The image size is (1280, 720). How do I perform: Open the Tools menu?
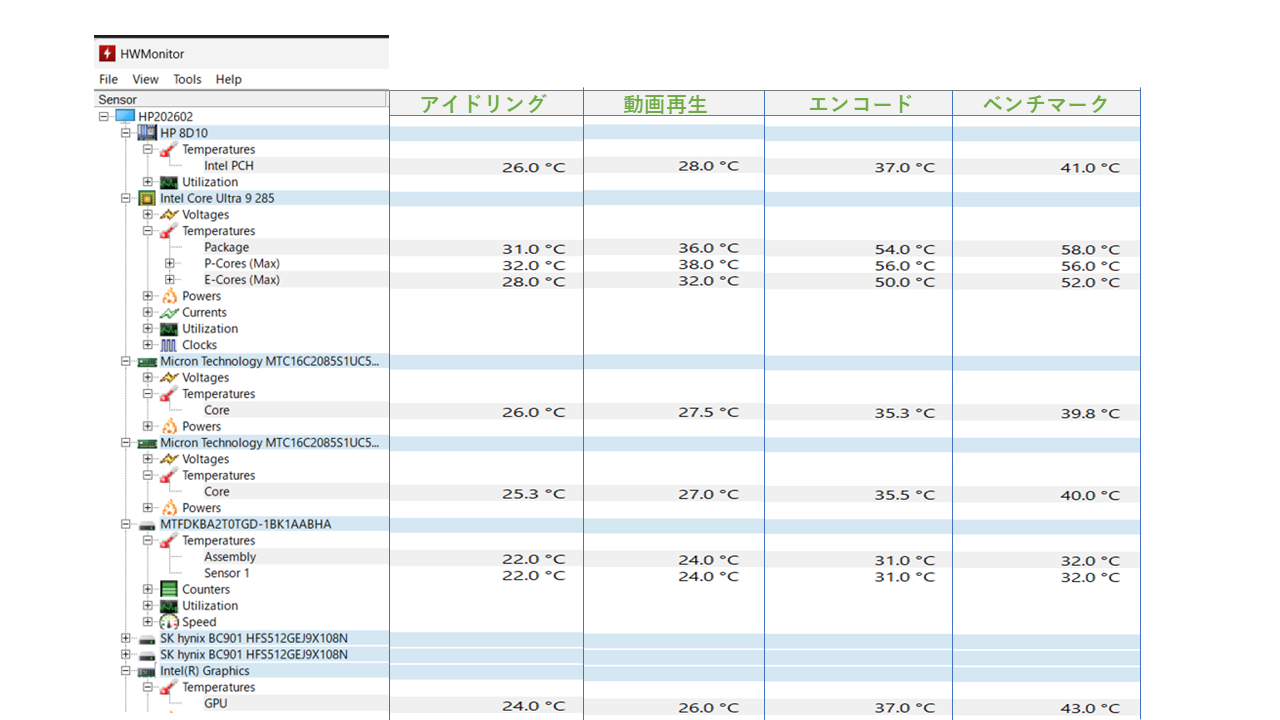(187, 79)
